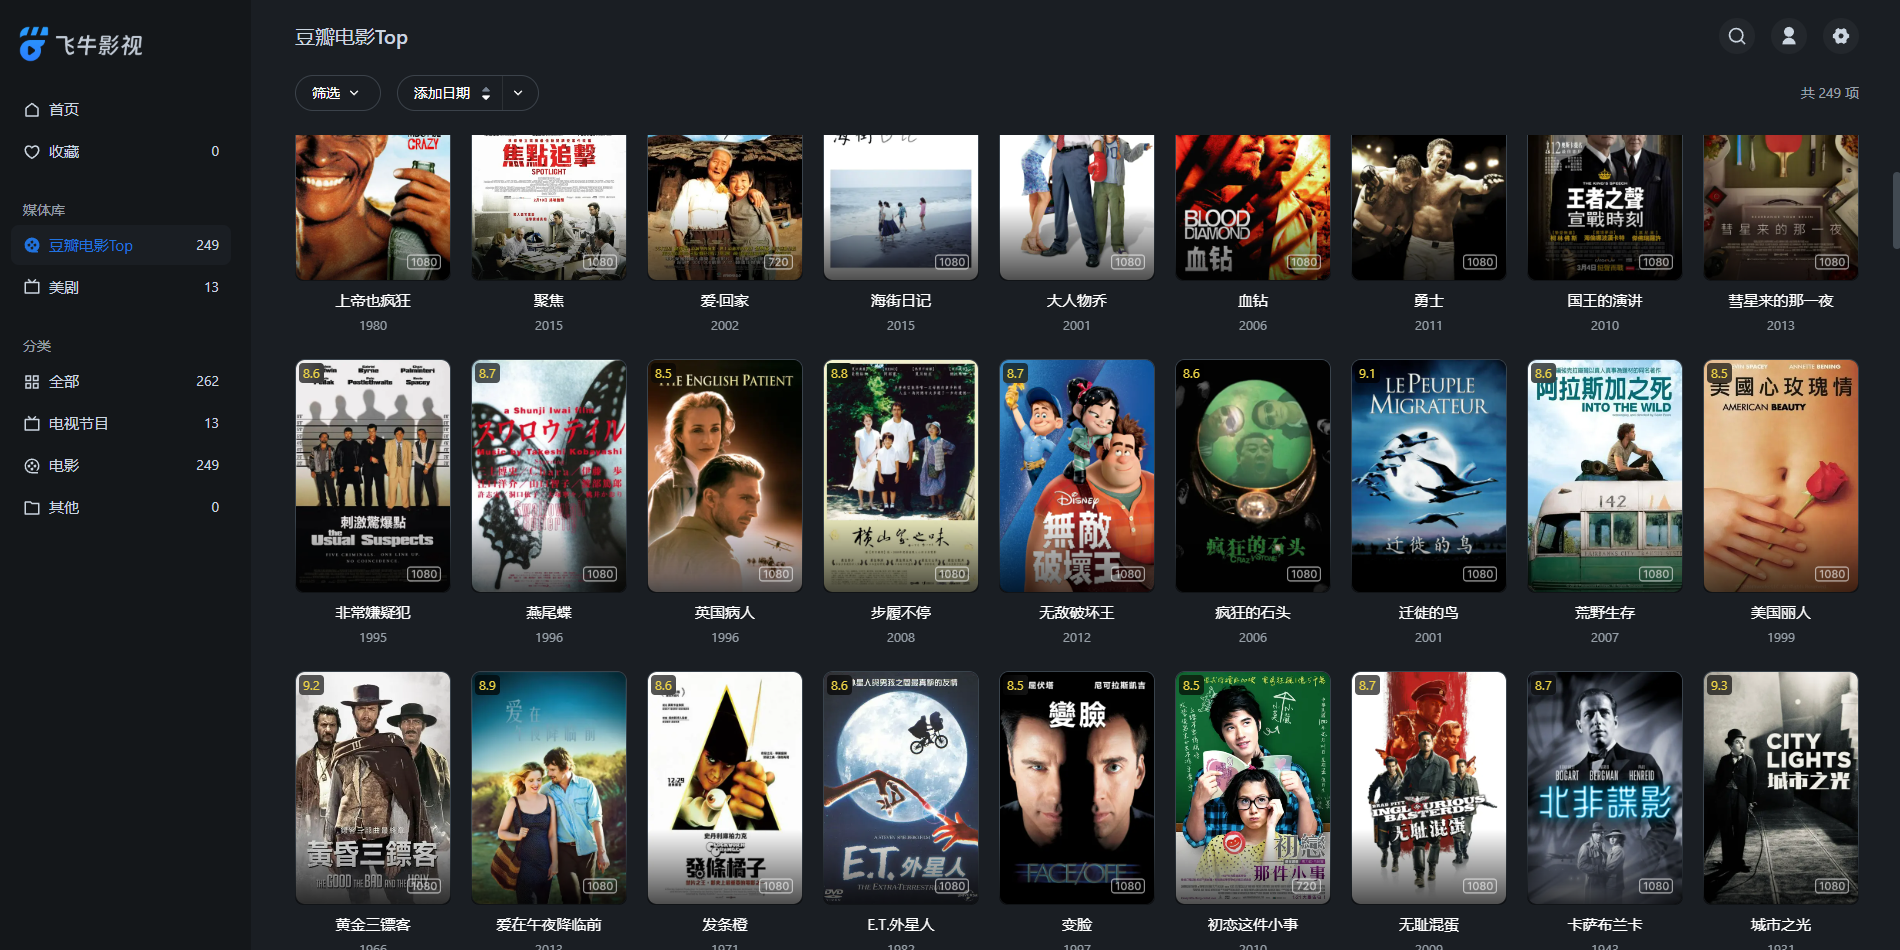
Task: Click the home icon beside 首页
Action: 32,110
